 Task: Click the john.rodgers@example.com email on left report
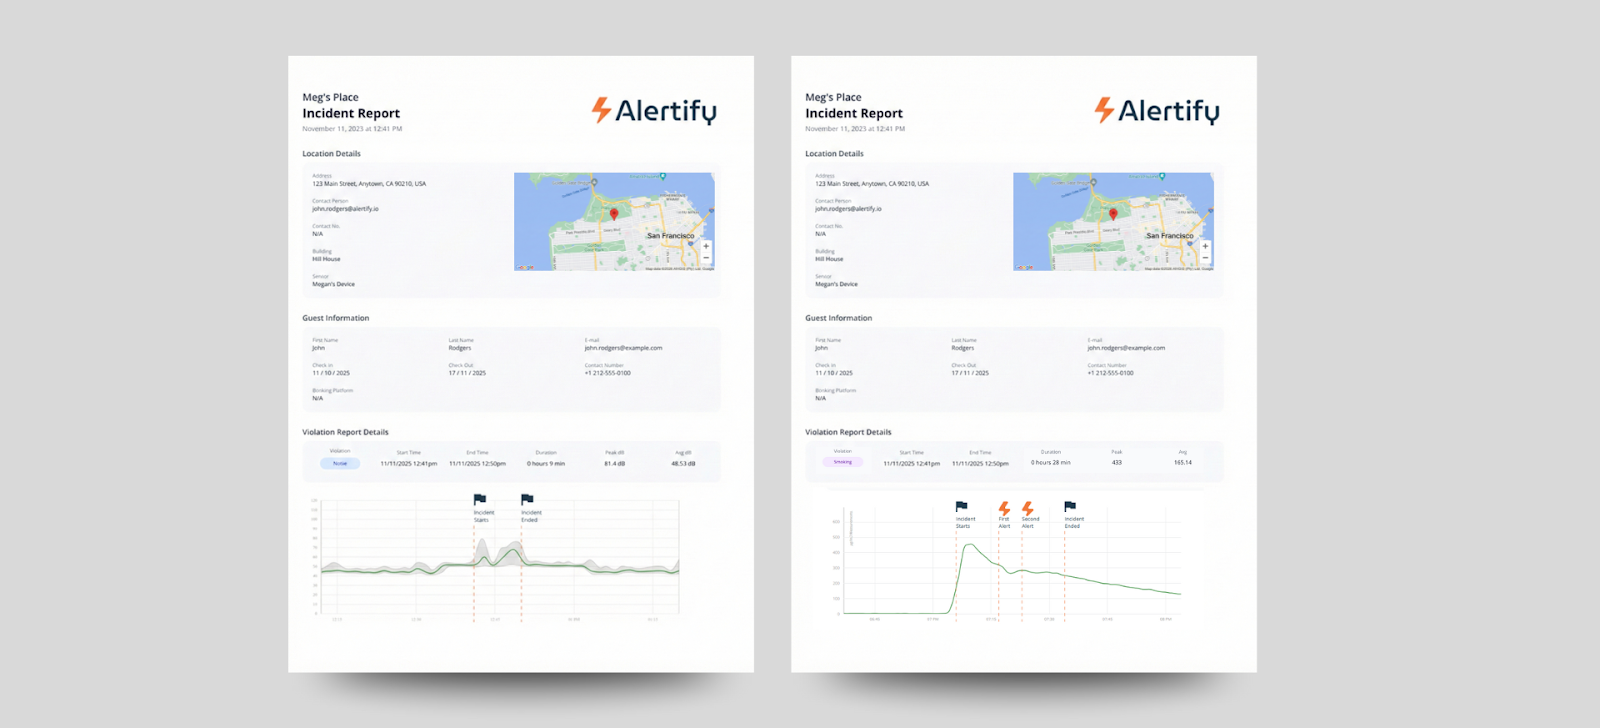(623, 348)
